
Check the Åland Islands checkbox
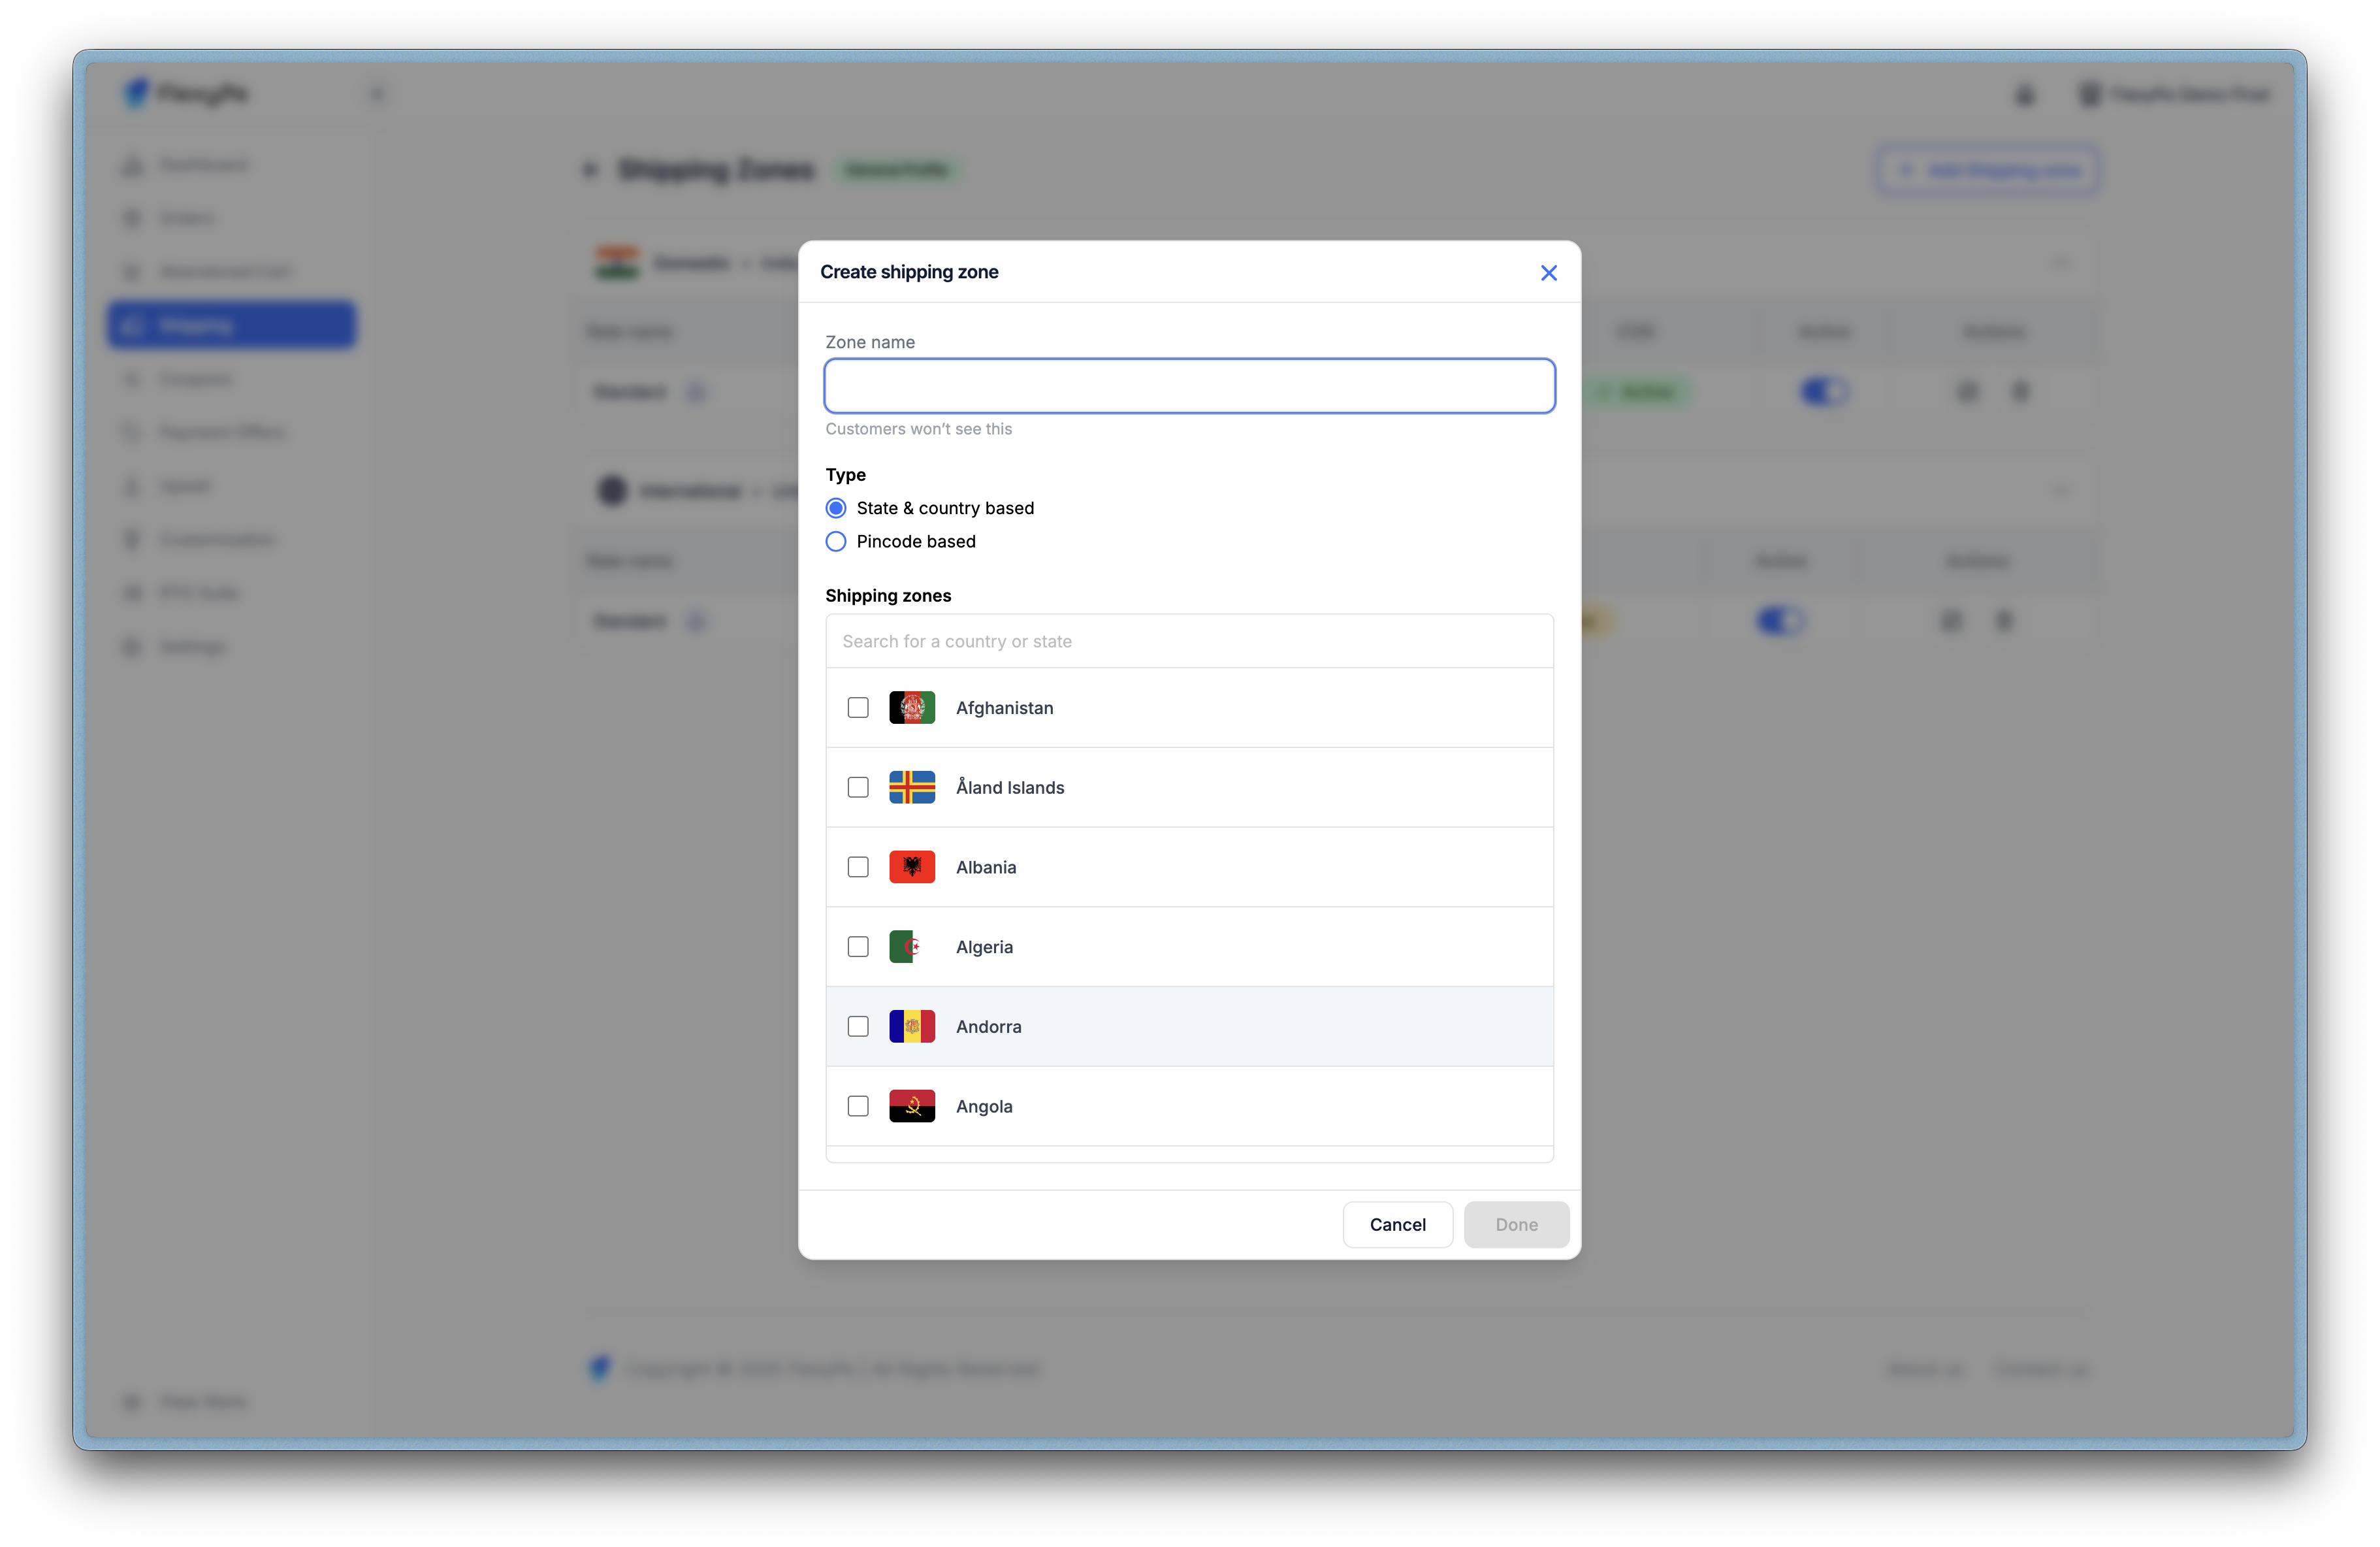point(858,787)
